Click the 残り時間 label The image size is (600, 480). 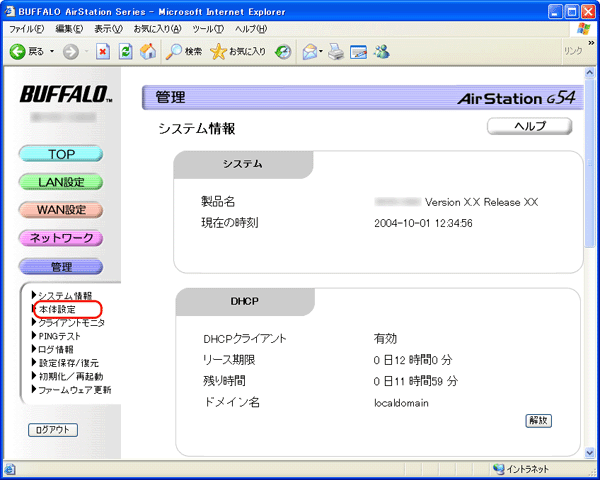[224, 381]
